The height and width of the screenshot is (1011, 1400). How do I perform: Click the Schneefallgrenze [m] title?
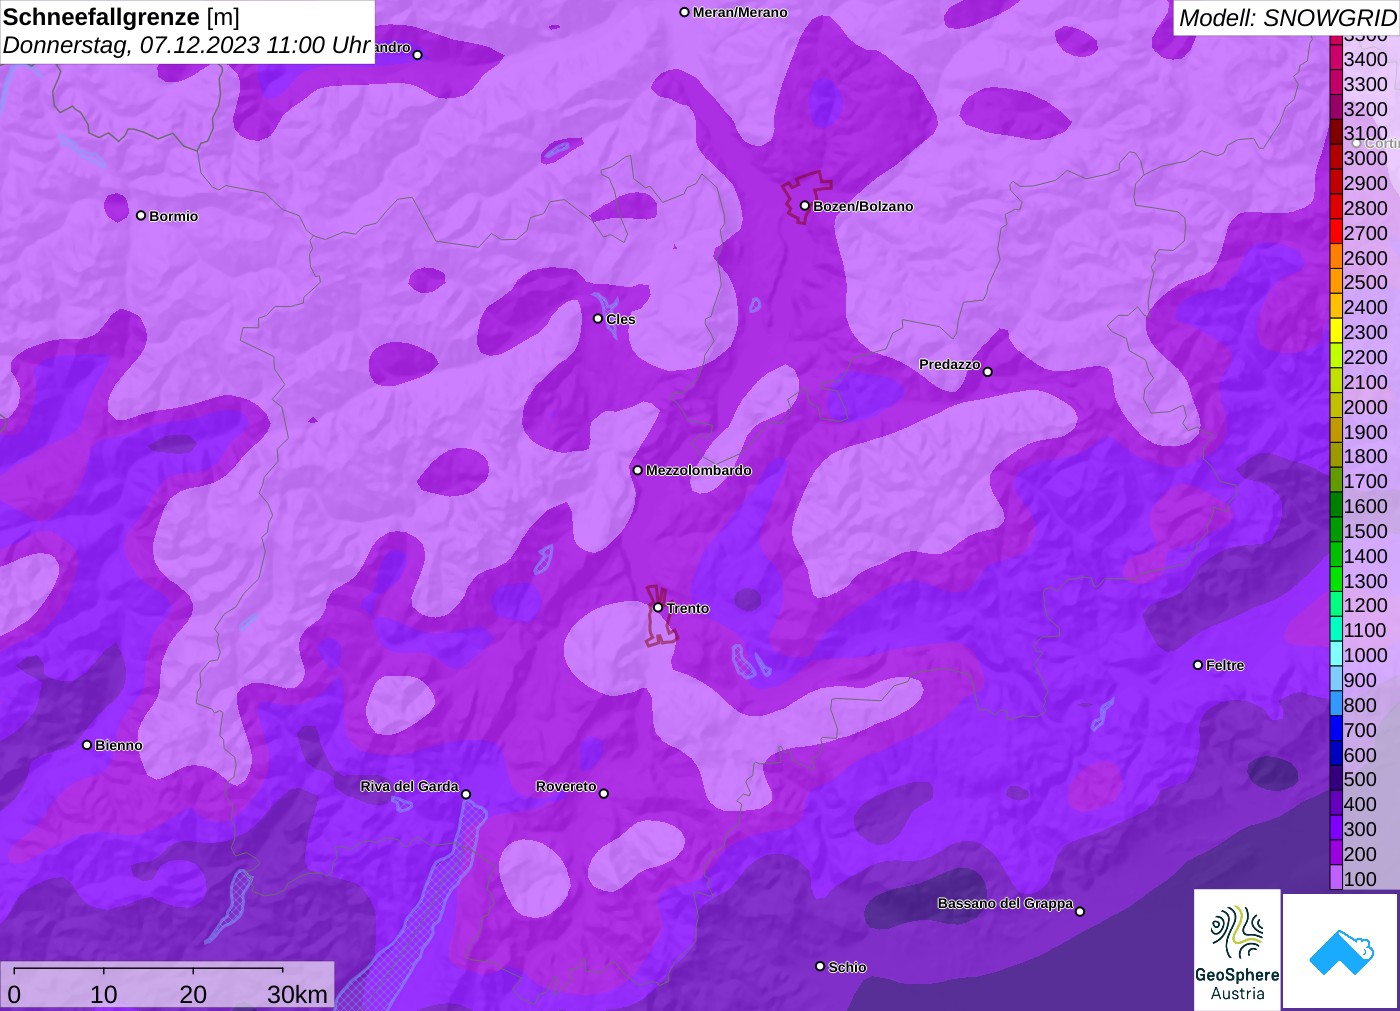121,17
